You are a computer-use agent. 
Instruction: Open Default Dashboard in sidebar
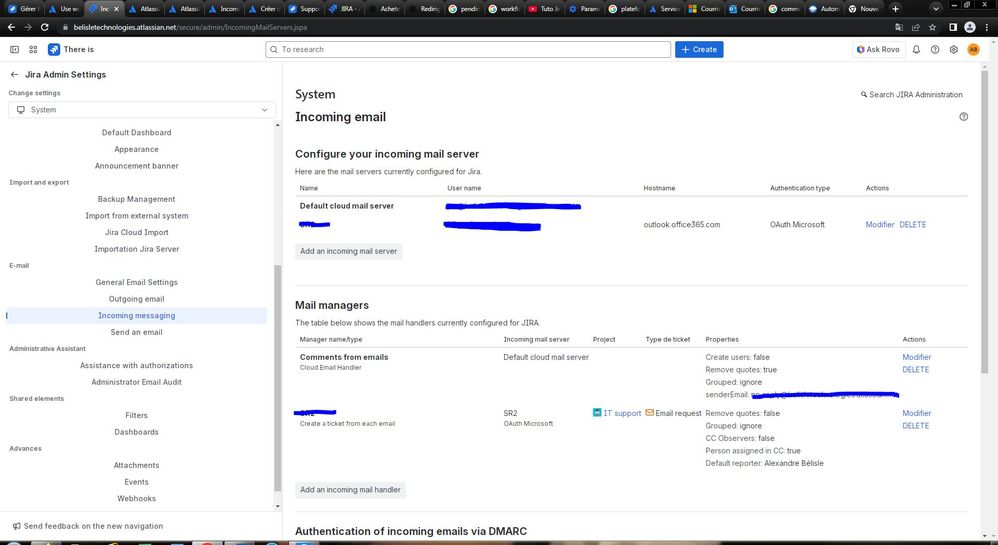coord(136,132)
